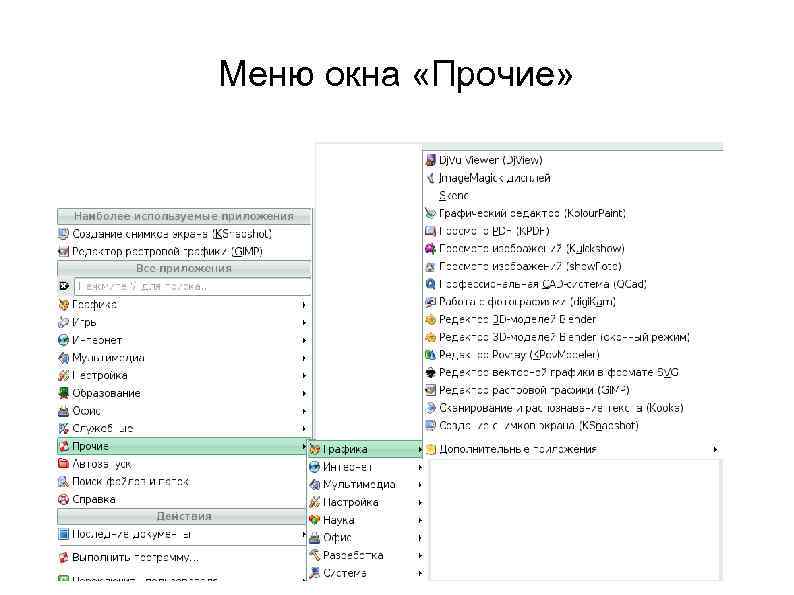
Task: Expand Мультимедиа arrow in main menu
Action: [x=304, y=358]
